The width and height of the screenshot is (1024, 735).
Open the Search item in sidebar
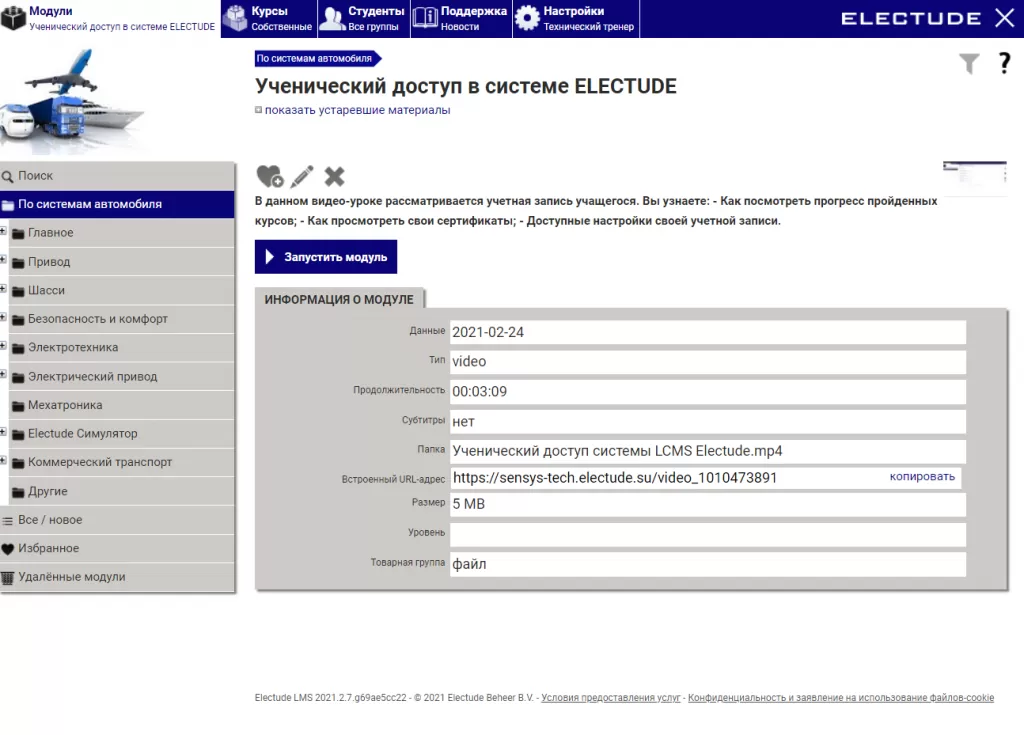click(x=35, y=176)
